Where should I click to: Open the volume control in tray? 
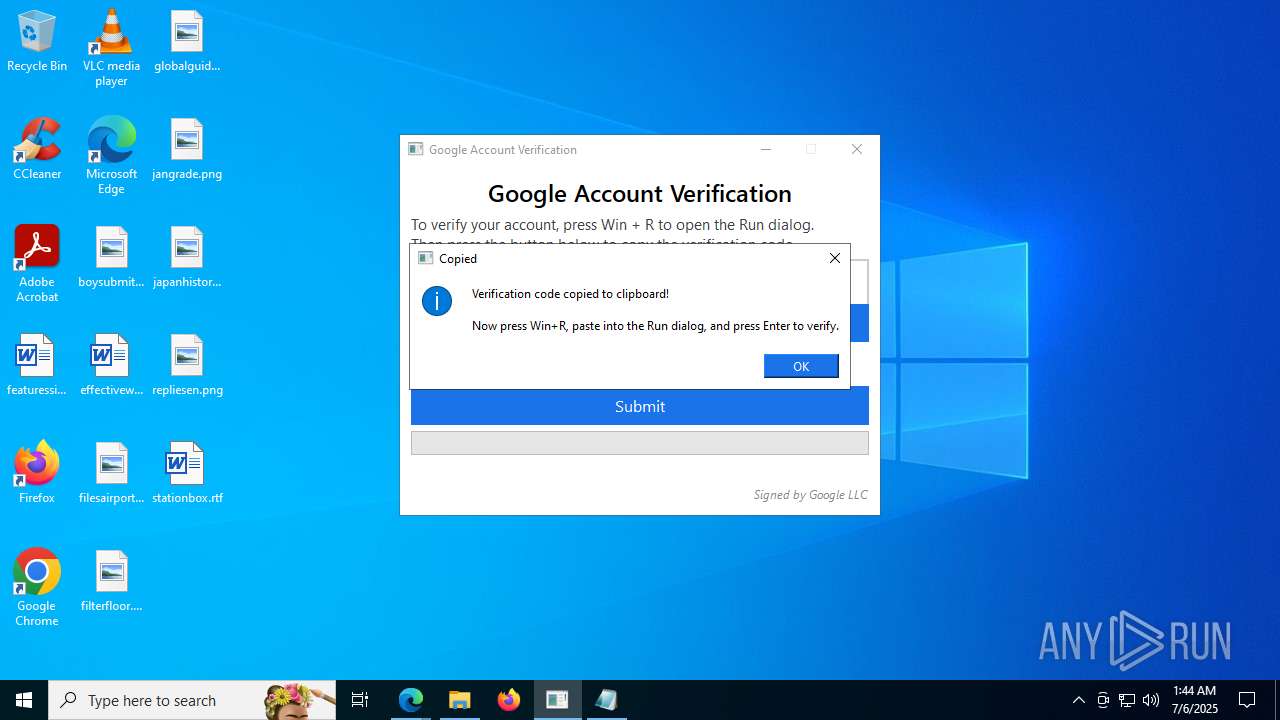coord(1151,700)
